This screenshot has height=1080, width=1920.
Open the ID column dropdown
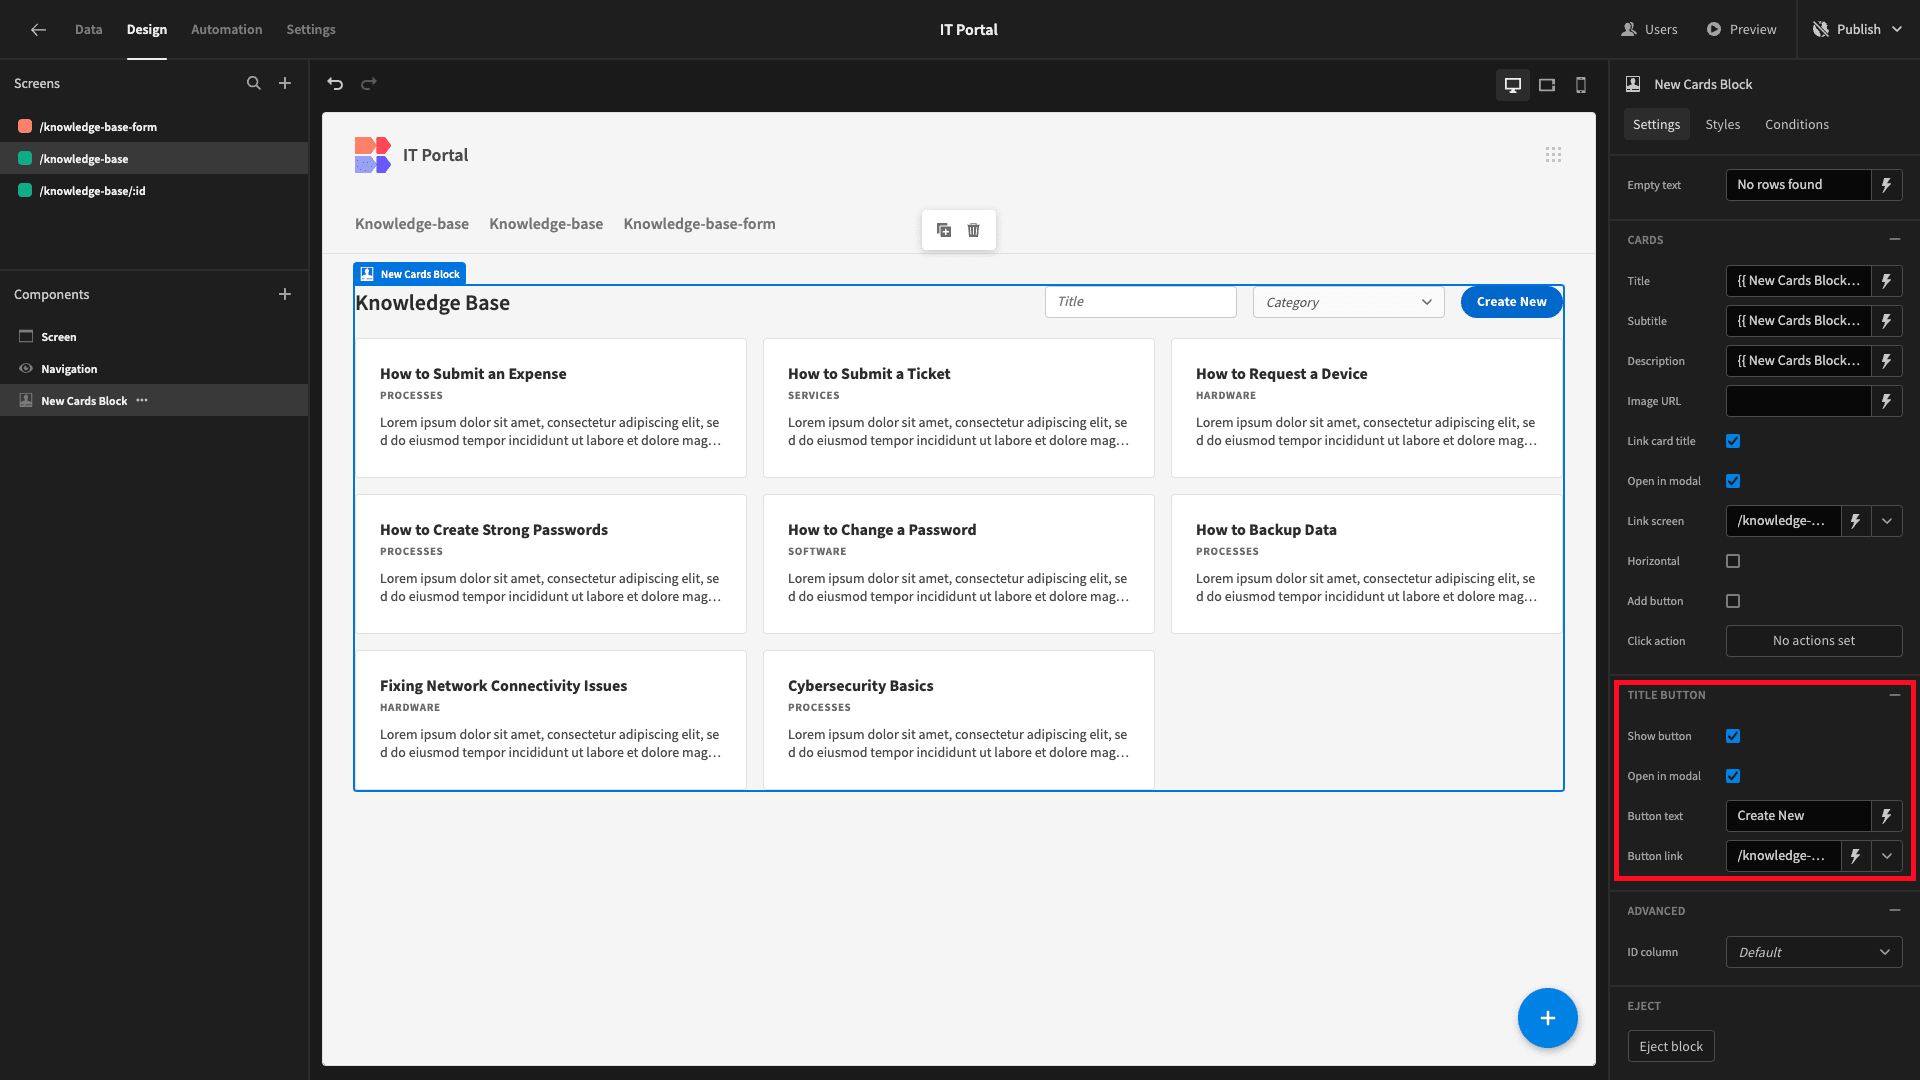coord(1814,952)
